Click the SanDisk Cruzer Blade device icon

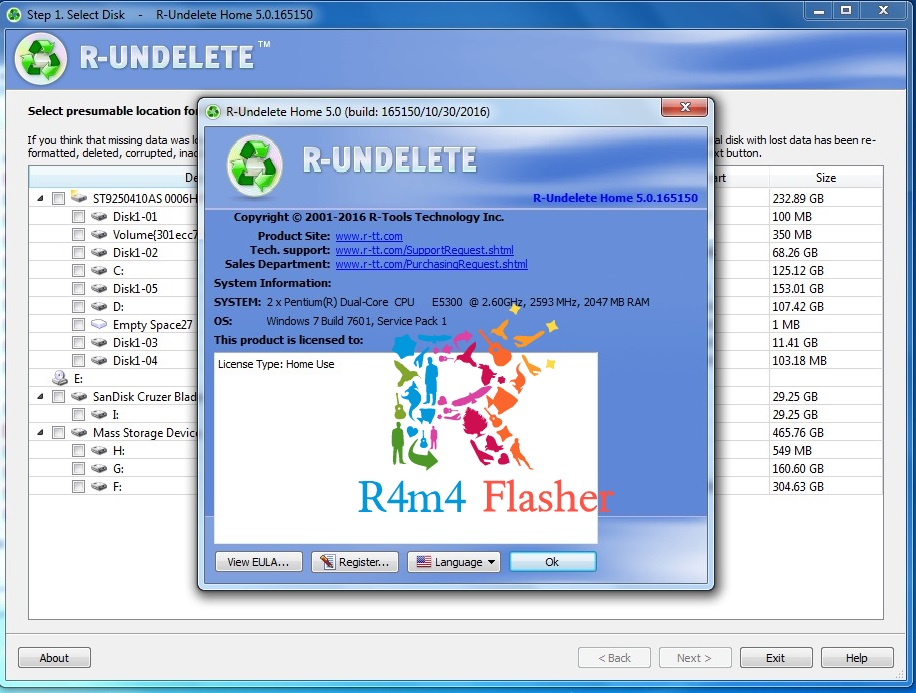79,396
